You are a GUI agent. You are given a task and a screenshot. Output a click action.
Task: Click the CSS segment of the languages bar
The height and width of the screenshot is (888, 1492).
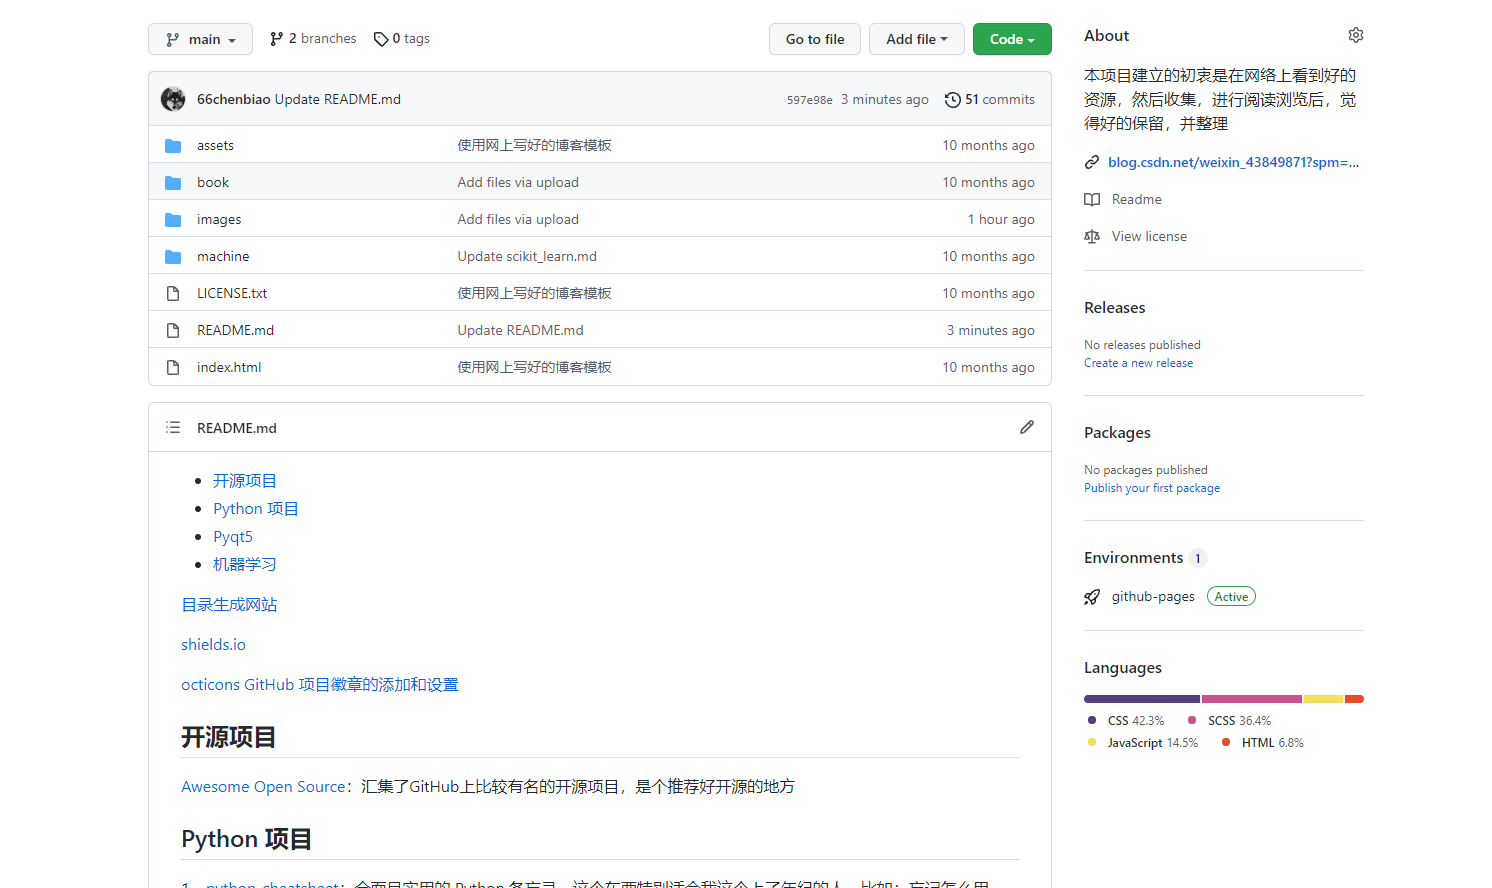point(1140,698)
